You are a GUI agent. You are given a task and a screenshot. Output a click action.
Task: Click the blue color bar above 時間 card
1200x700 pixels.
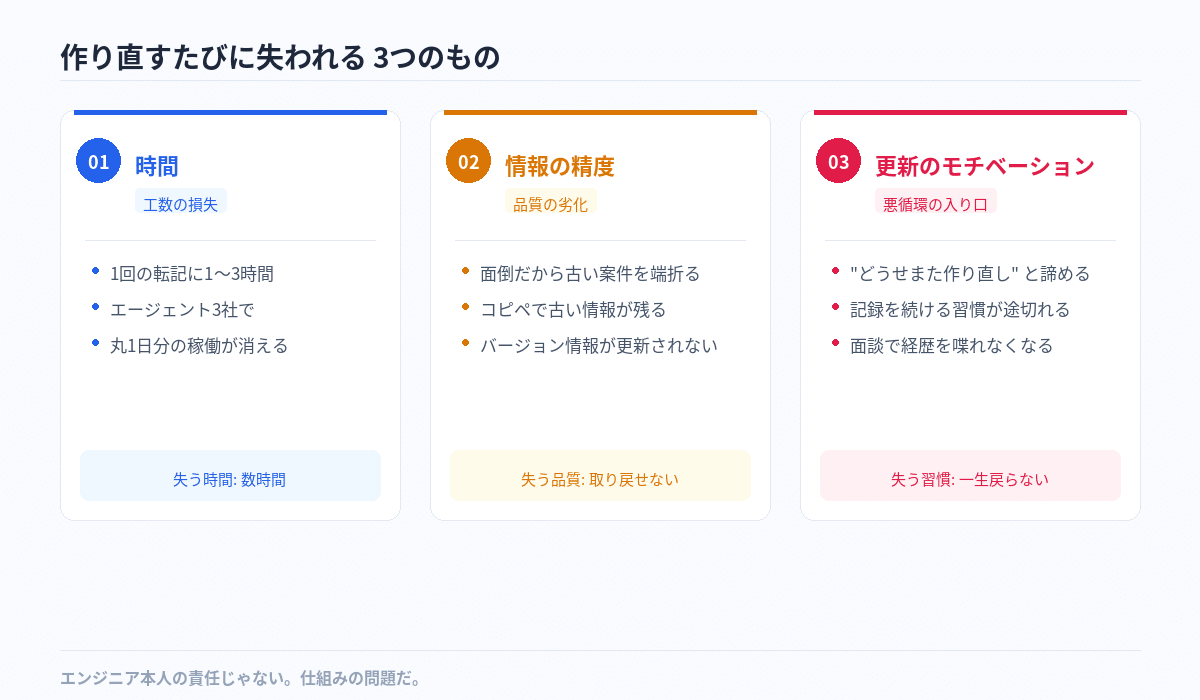[230, 112]
